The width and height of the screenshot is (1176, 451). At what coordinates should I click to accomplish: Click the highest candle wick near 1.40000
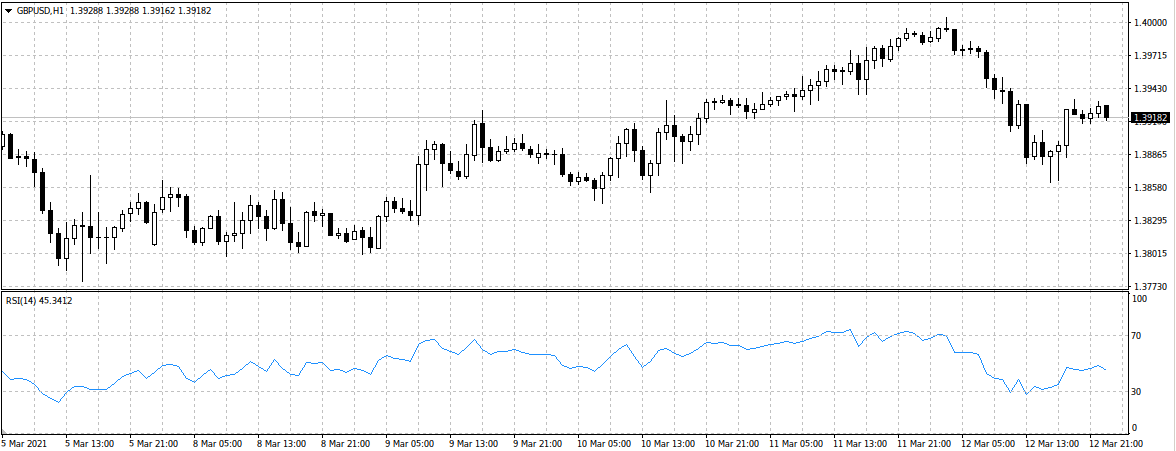[x=946, y=20]
